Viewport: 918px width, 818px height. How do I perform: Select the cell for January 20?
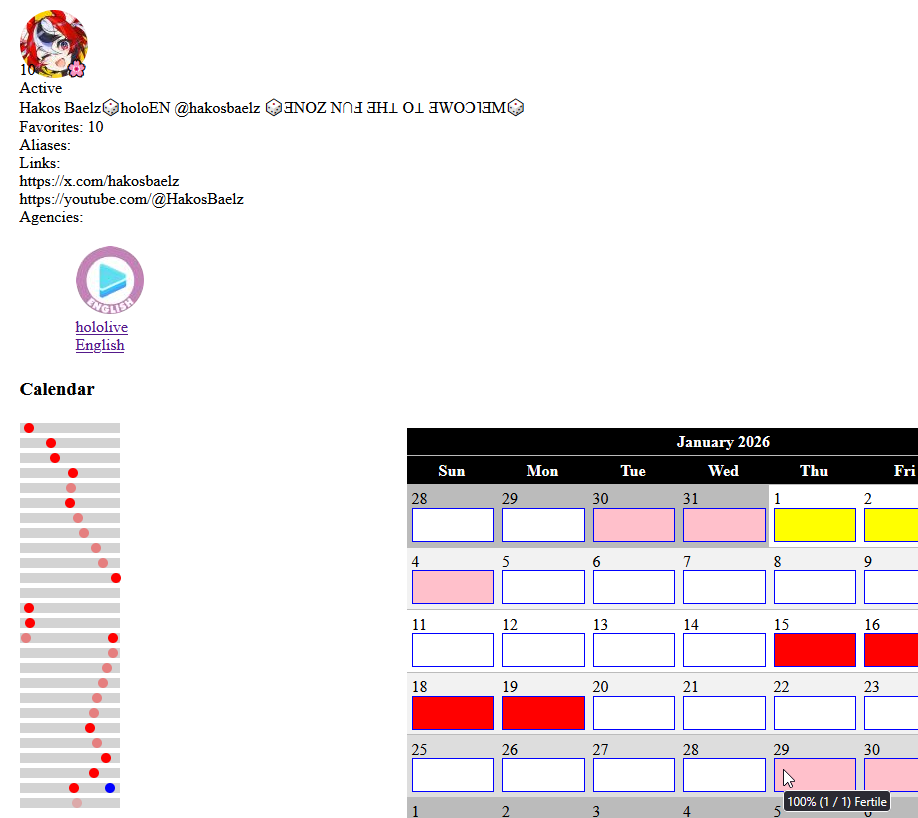pos(633,713)
